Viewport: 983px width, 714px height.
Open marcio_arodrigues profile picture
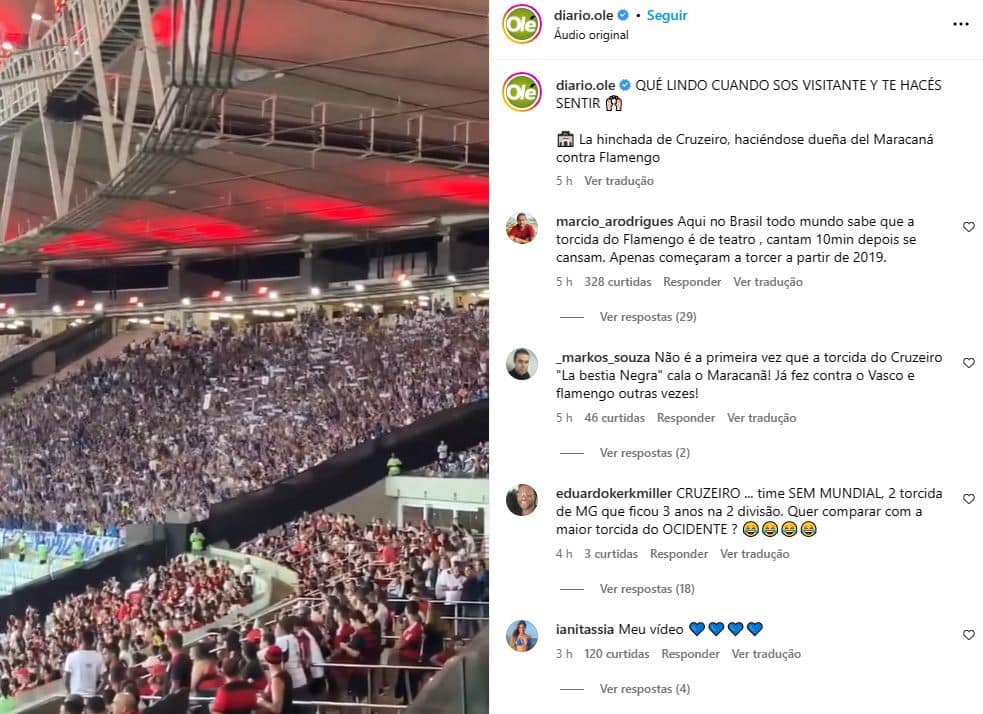click(522, 228)
